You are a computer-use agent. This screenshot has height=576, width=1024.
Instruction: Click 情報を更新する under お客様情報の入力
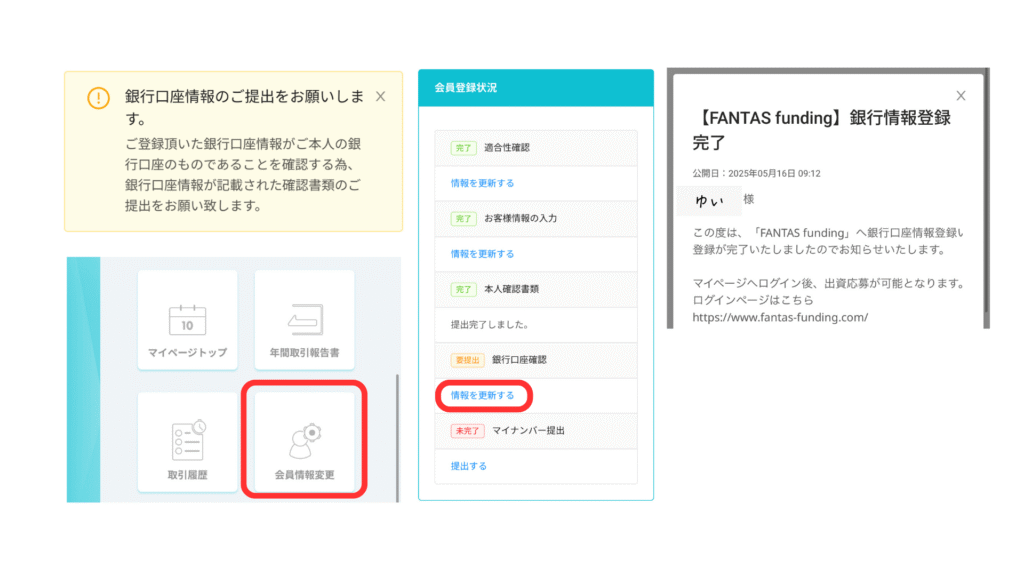click(482, 254)
